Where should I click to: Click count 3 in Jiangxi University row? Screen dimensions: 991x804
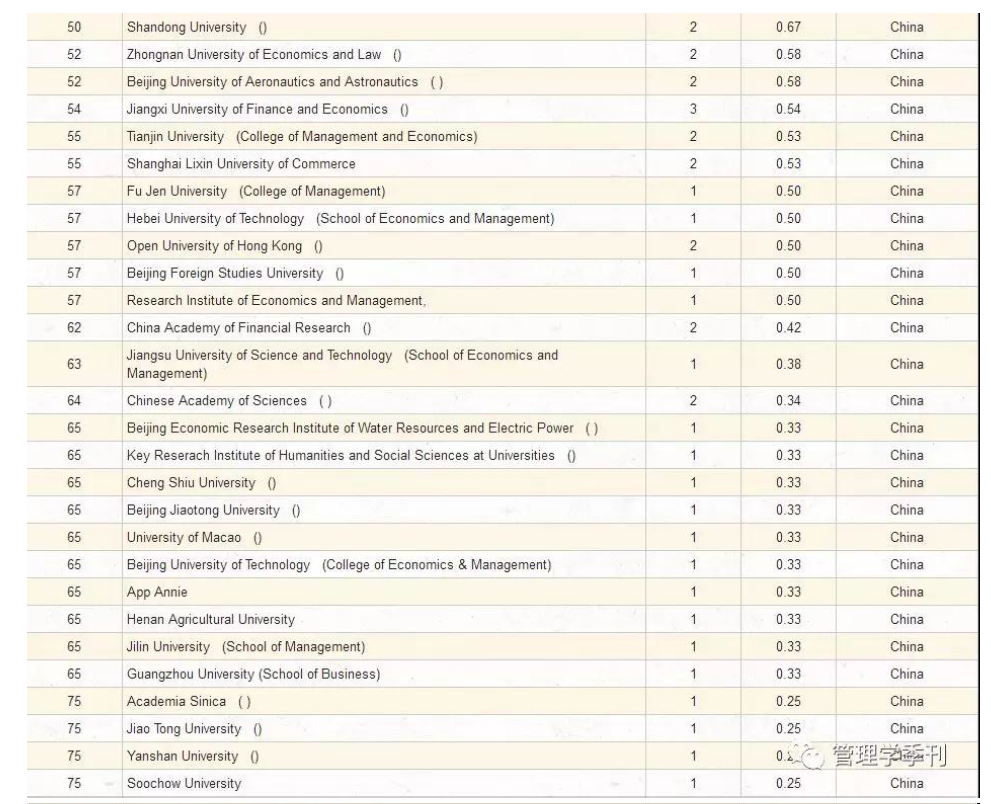[x=693, y=109]
